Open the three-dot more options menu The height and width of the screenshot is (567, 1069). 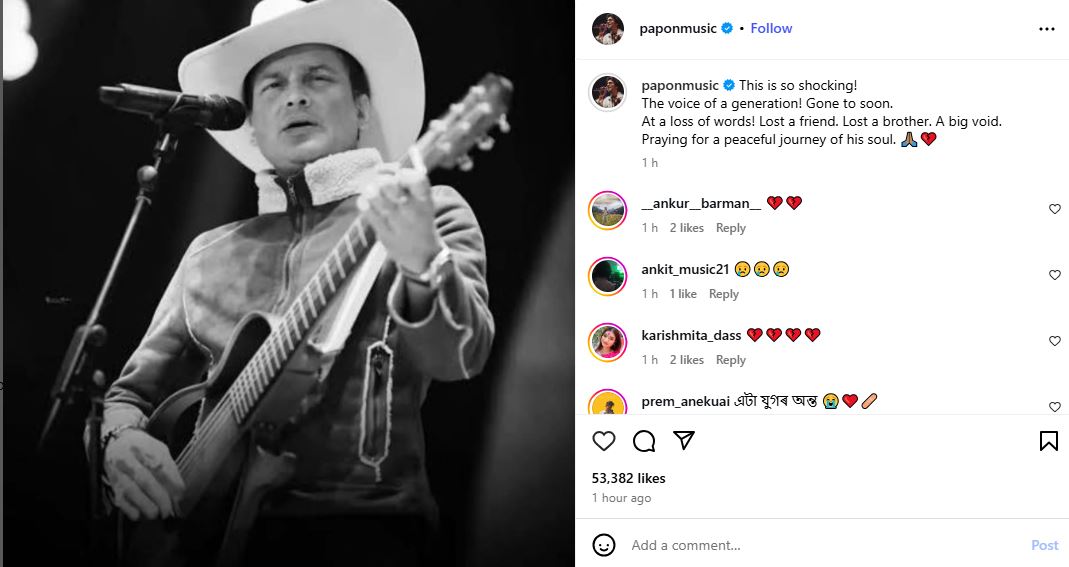pos(1047,29)
